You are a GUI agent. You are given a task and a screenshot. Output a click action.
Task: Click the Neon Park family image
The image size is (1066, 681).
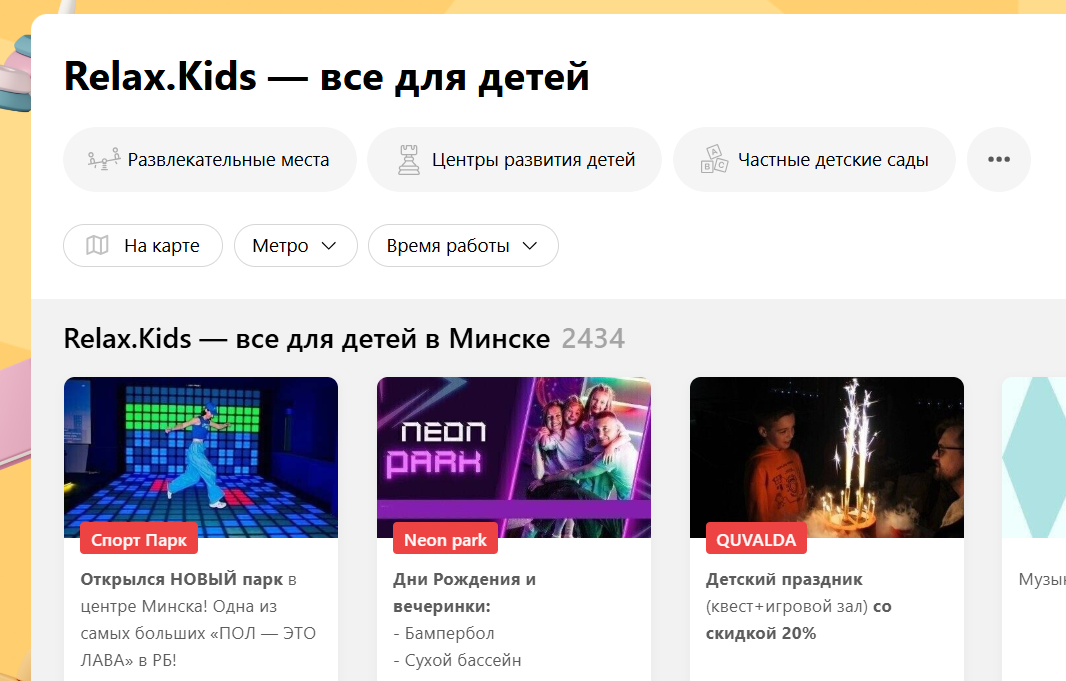pos(514,457)
